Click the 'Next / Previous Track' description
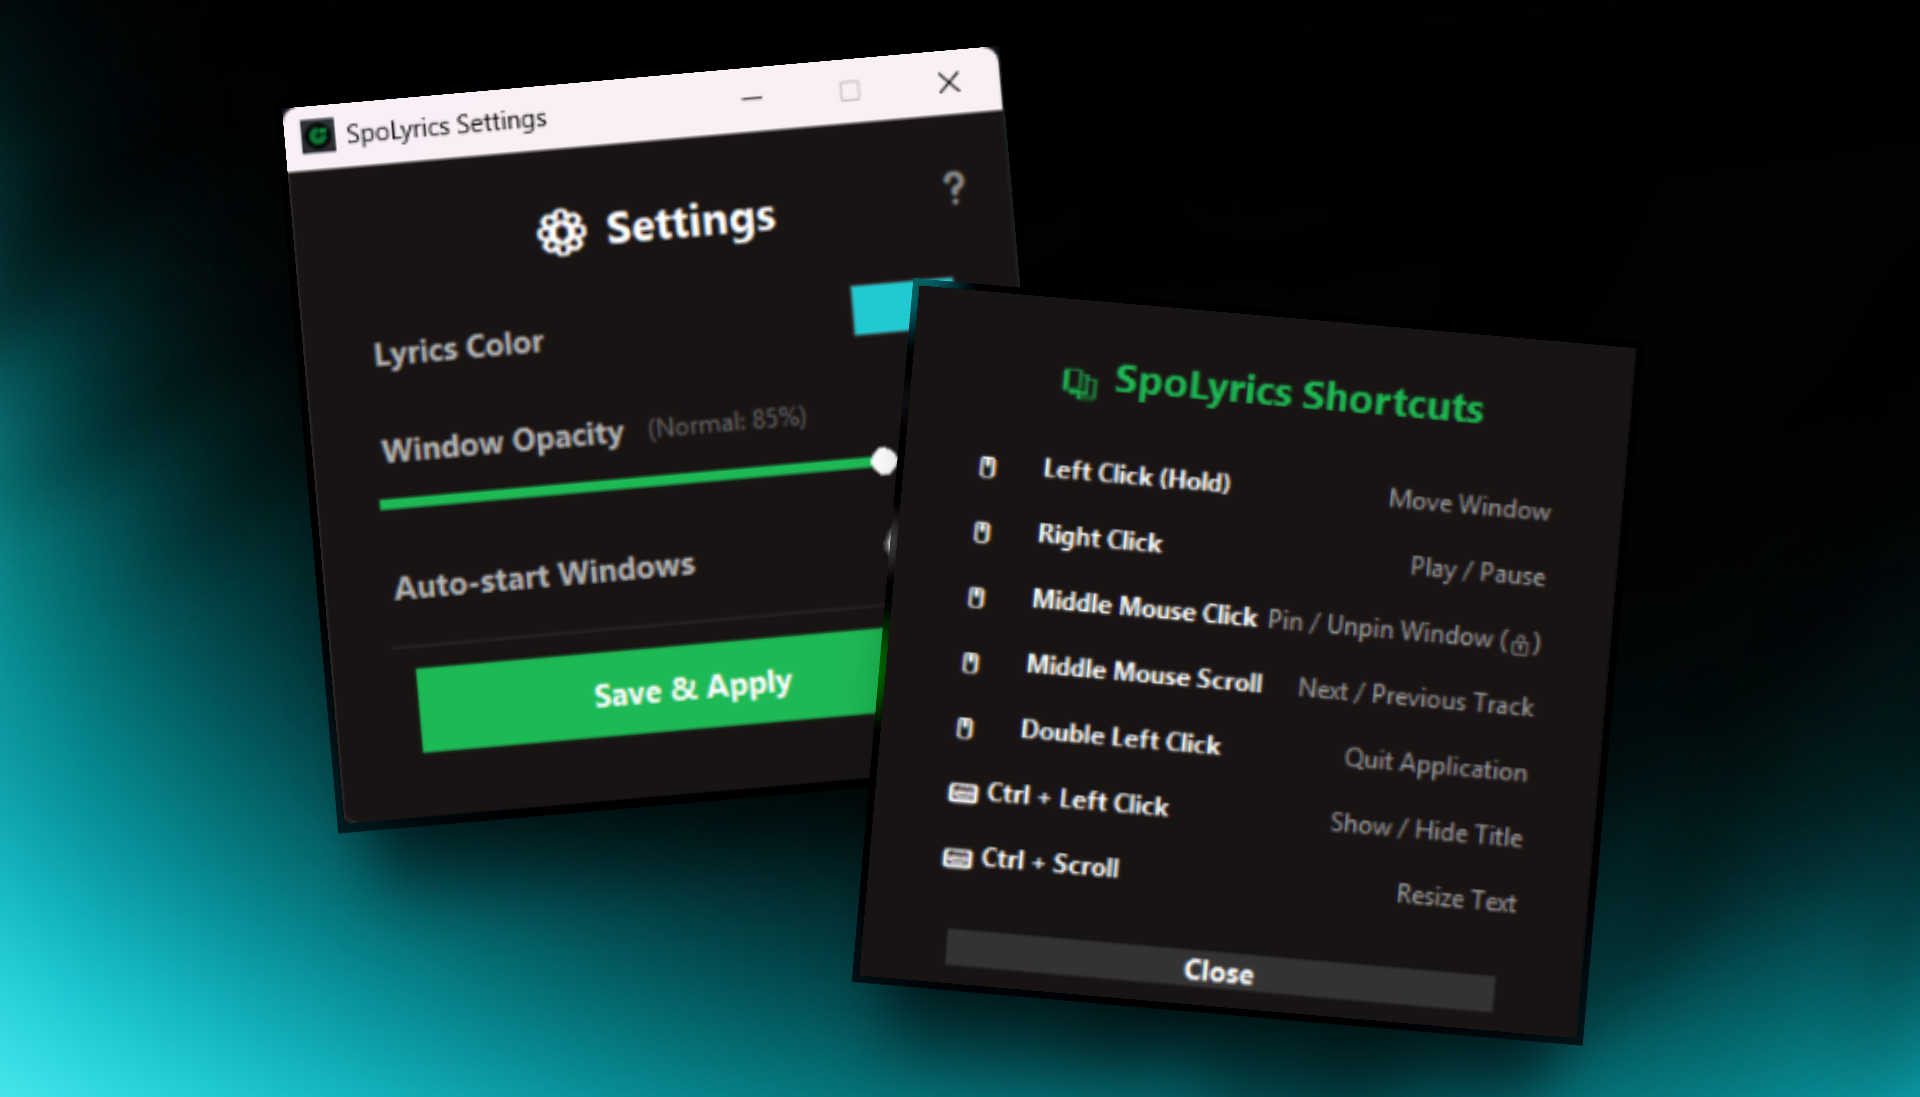The image size is (1920, 1097). point(1415,696)
